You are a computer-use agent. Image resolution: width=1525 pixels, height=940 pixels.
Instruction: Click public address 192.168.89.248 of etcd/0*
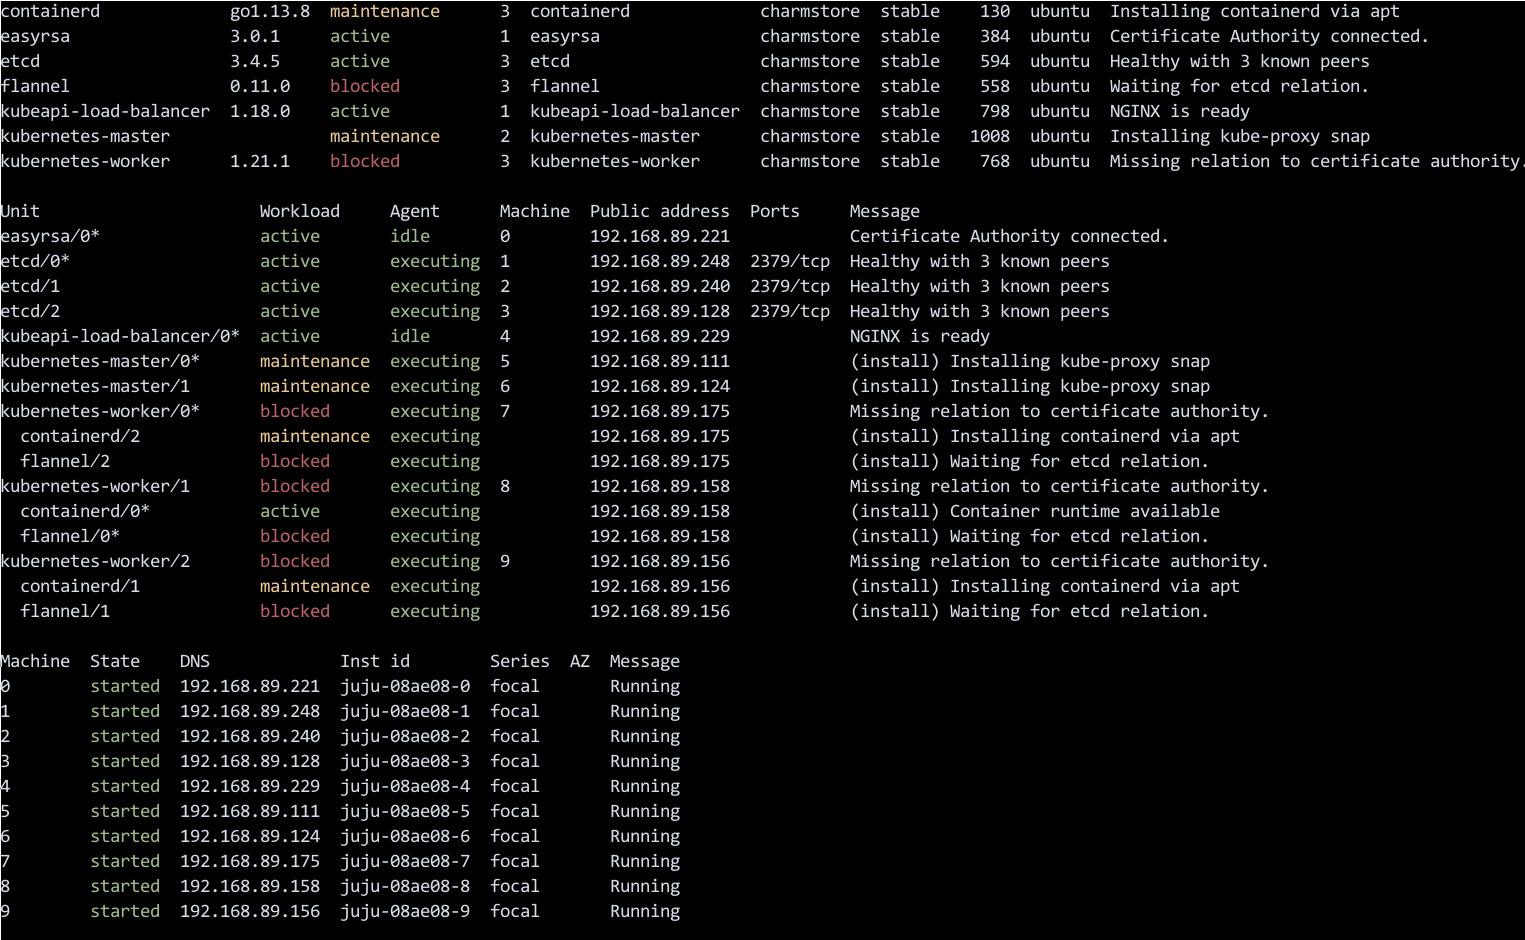tap(660, 261)
